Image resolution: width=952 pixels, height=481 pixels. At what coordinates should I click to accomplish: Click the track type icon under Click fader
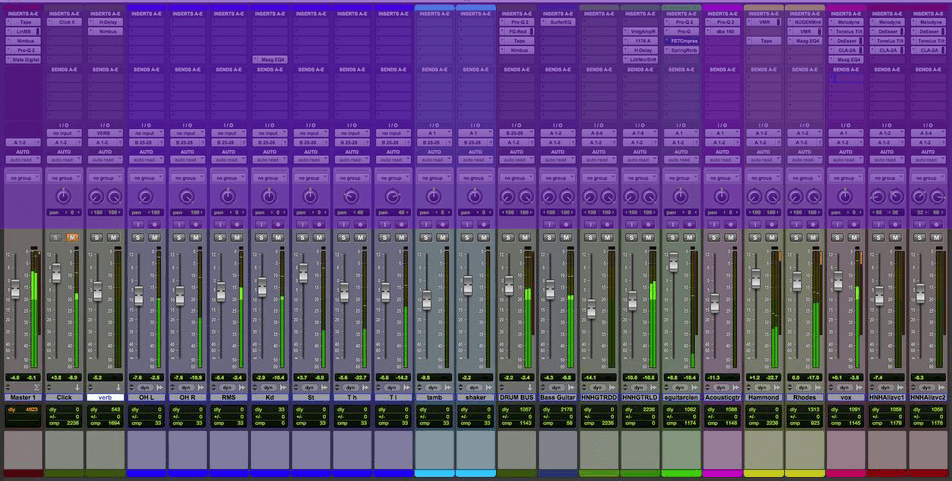tap(76, 387)
